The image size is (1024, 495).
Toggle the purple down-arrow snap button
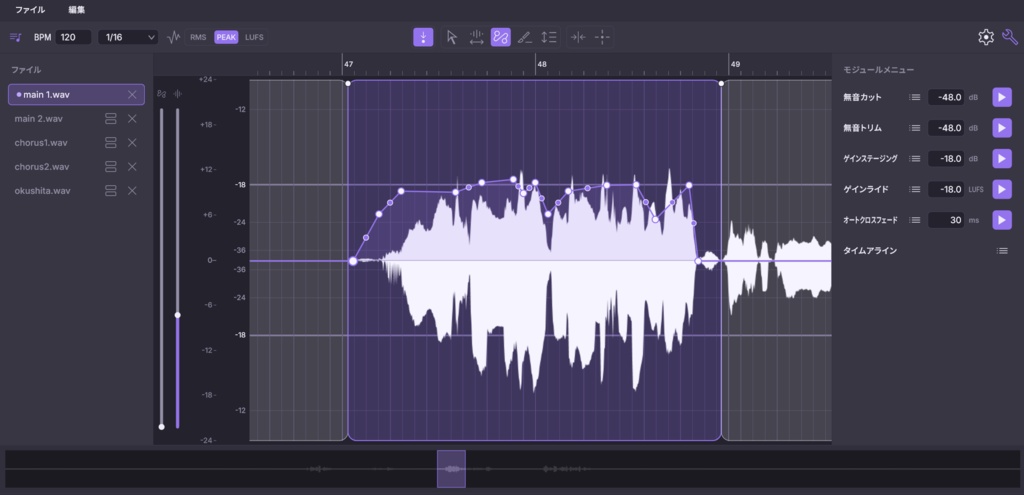tap(423, 37)
